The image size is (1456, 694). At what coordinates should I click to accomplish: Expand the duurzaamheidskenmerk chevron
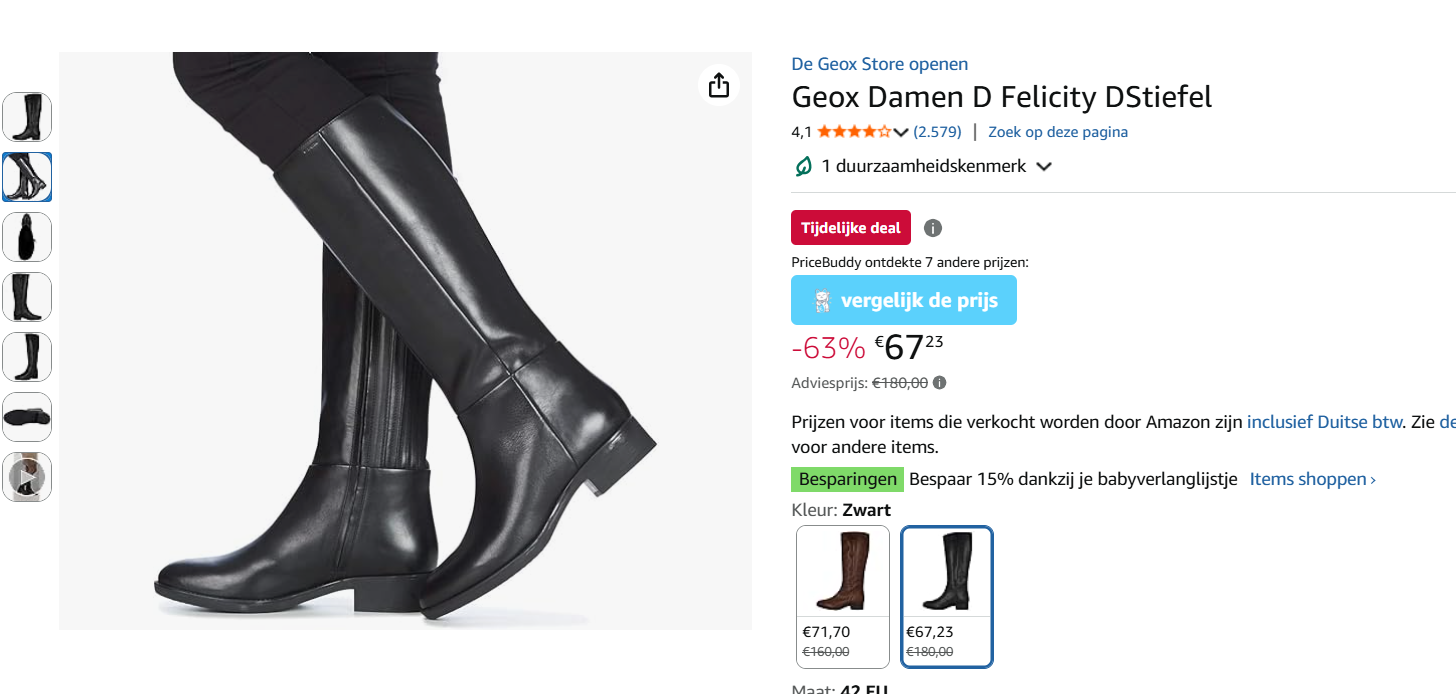pyautogui.click(x=1044, y=167)
